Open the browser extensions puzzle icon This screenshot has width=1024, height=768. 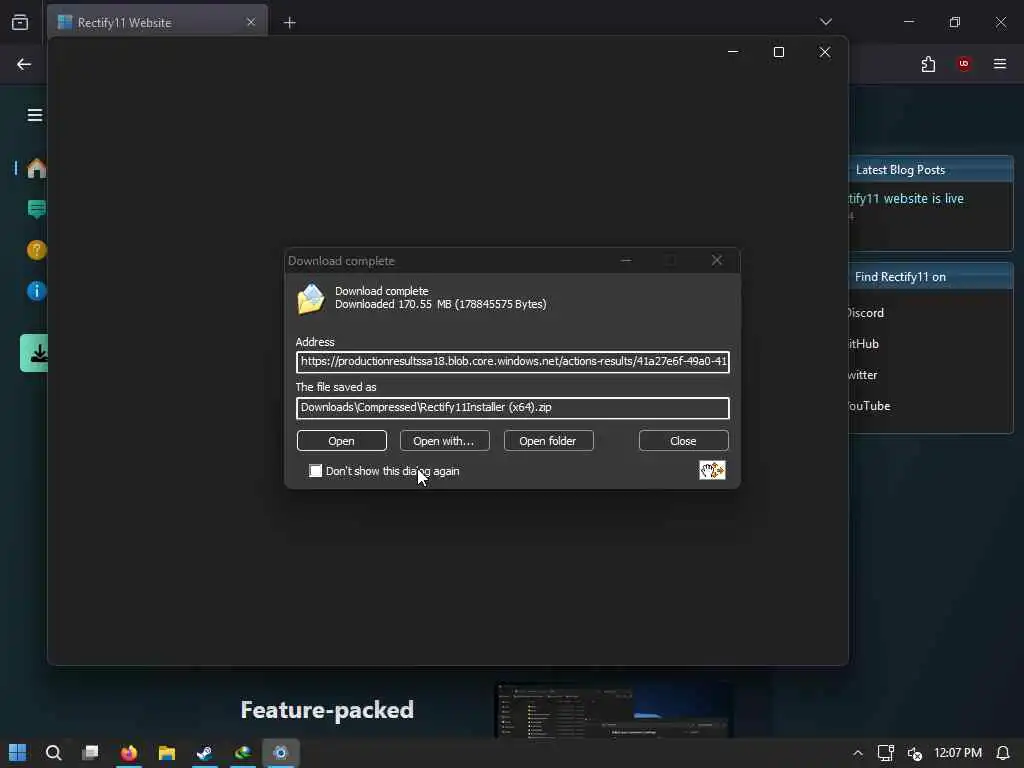(x=928, y=64)
